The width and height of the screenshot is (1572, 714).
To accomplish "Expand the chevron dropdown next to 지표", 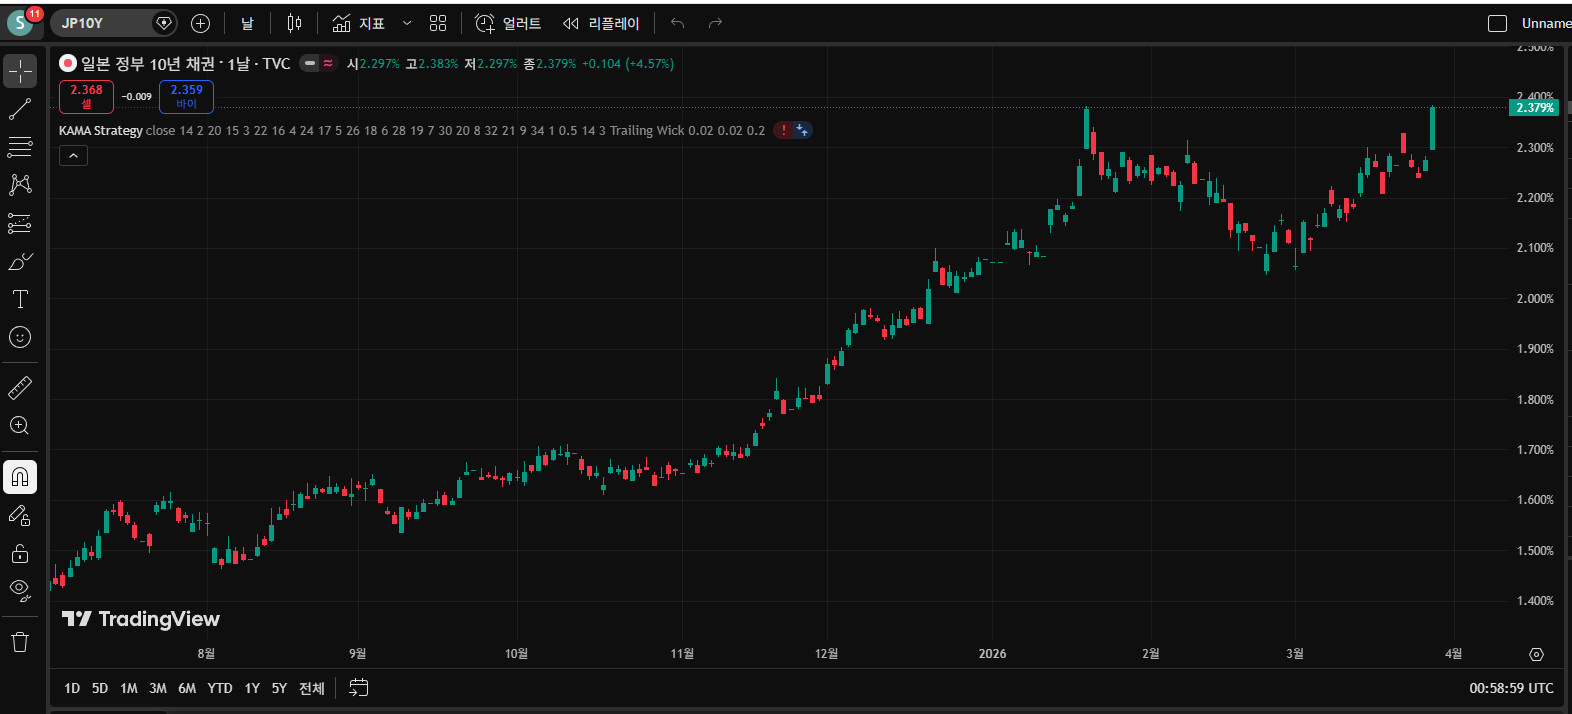I will (407, 23).
